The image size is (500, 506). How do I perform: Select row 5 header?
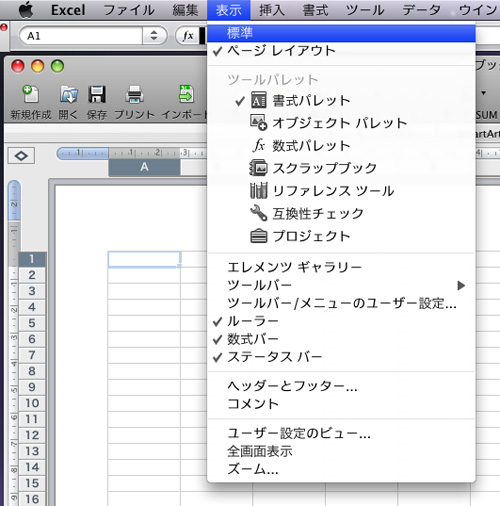click(x=32, y=323)
